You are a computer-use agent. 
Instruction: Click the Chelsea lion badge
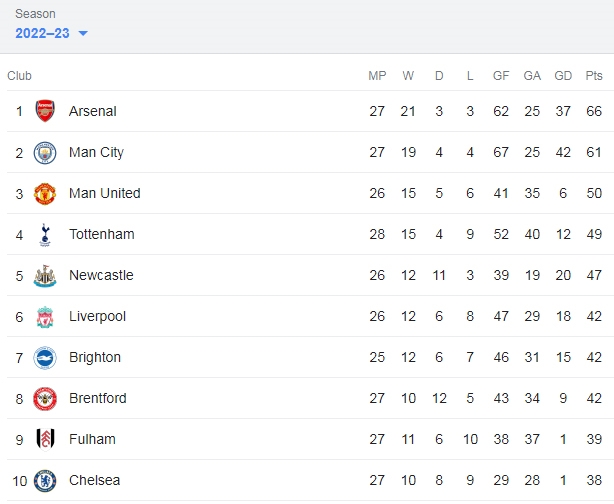[x=45, y=481]
